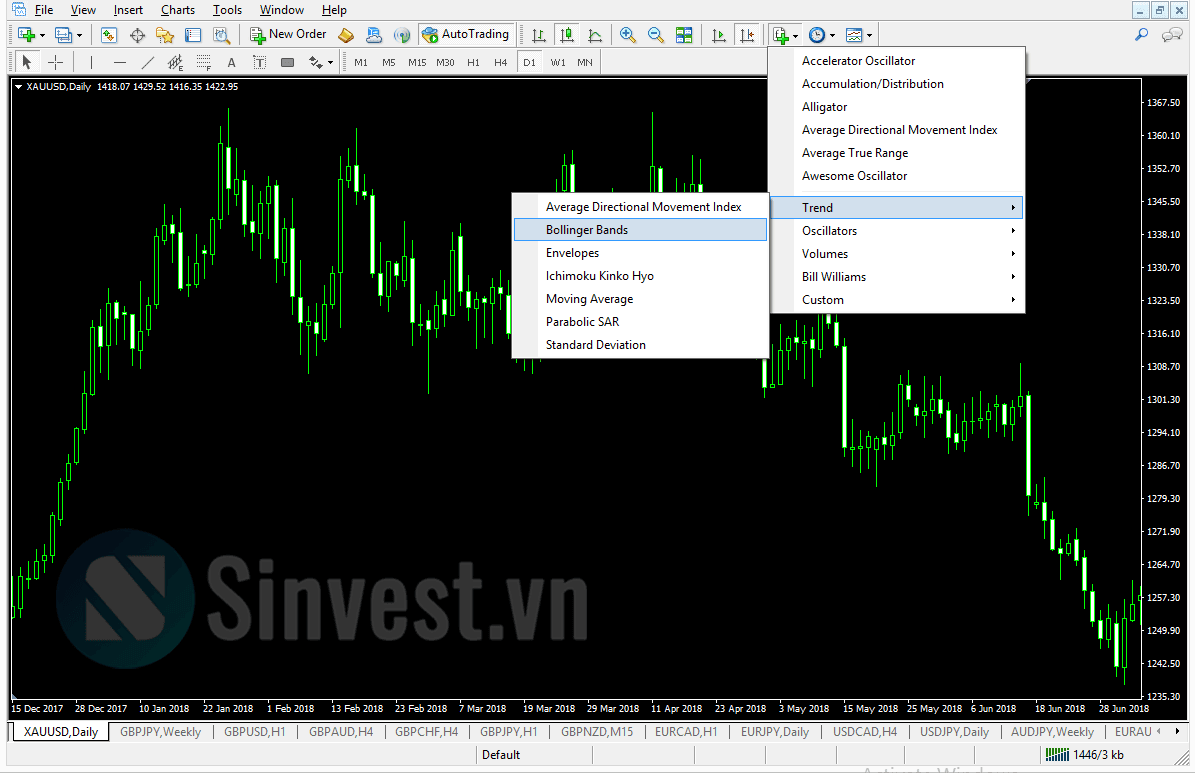
Task: Toggle the Terminal window icon
Action: coord(193,35)
